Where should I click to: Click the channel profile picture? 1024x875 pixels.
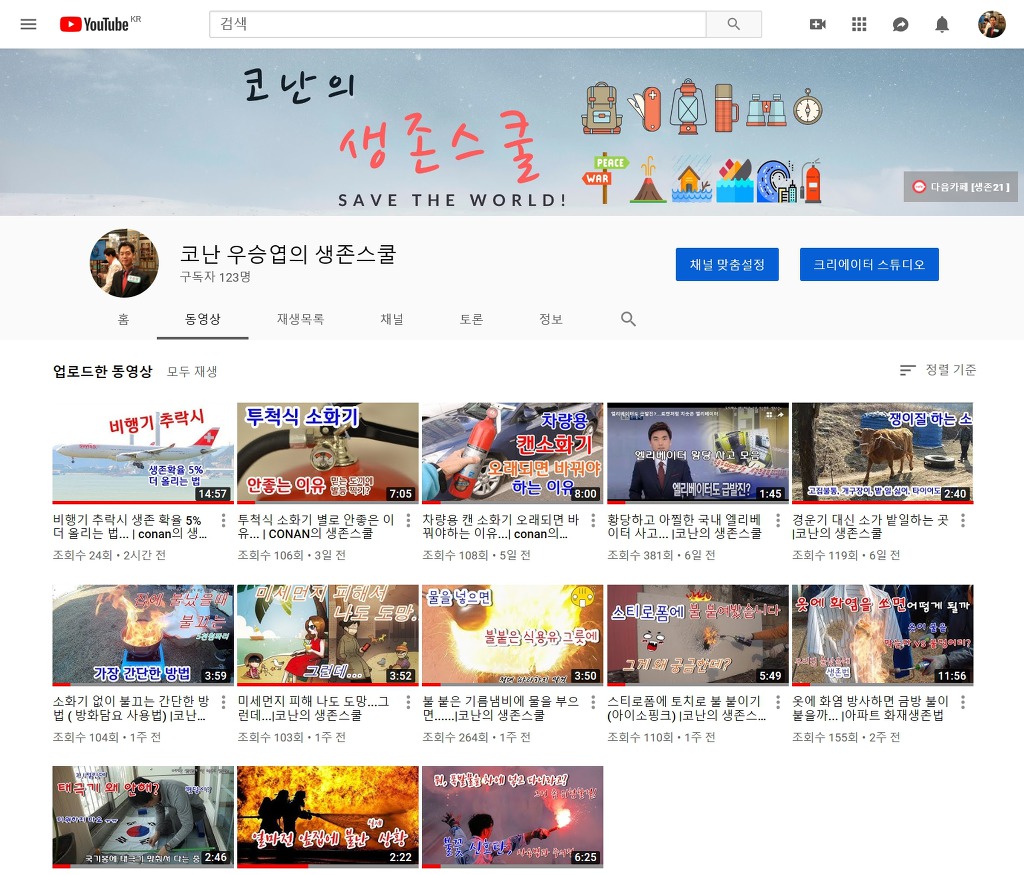(x=124, y=263)
